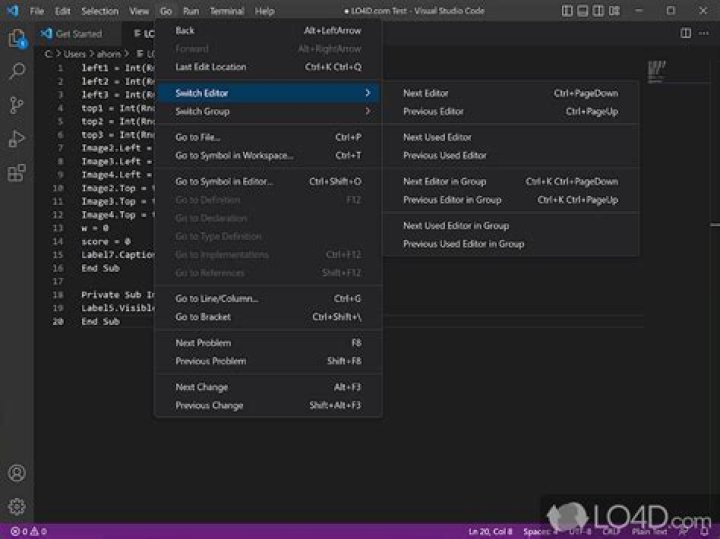Choose Previous Change
Image resolution: width=720 pixels, height=539 pixels.
[268, 405]
